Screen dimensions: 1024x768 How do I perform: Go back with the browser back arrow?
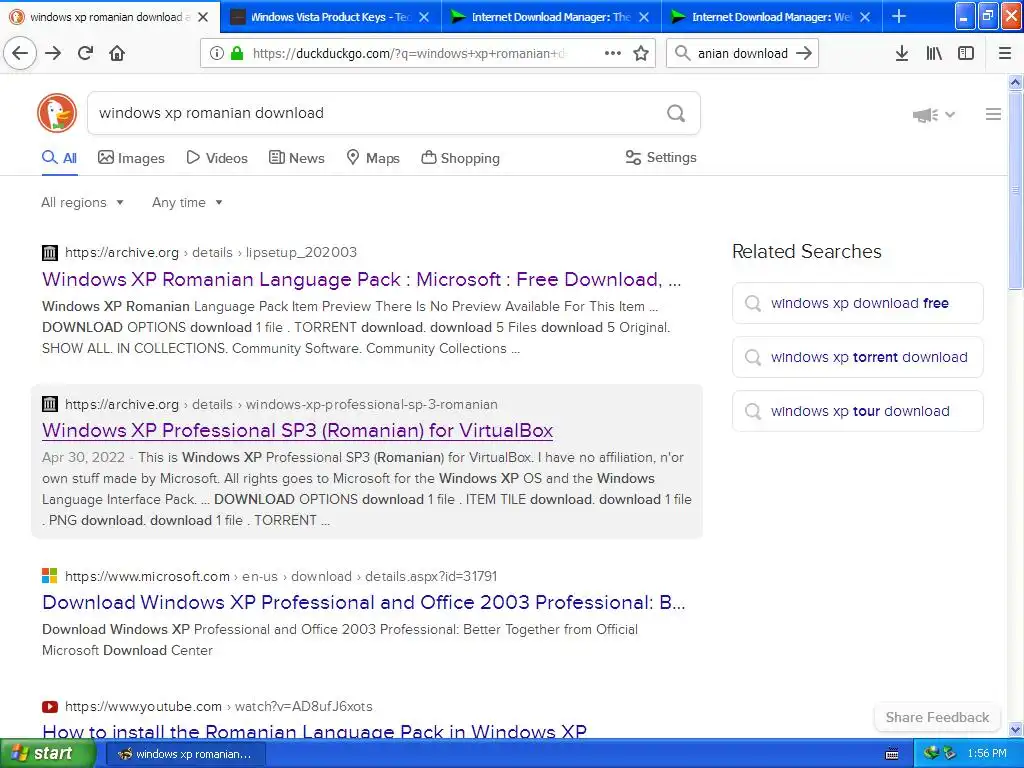(x=20, y=53)
